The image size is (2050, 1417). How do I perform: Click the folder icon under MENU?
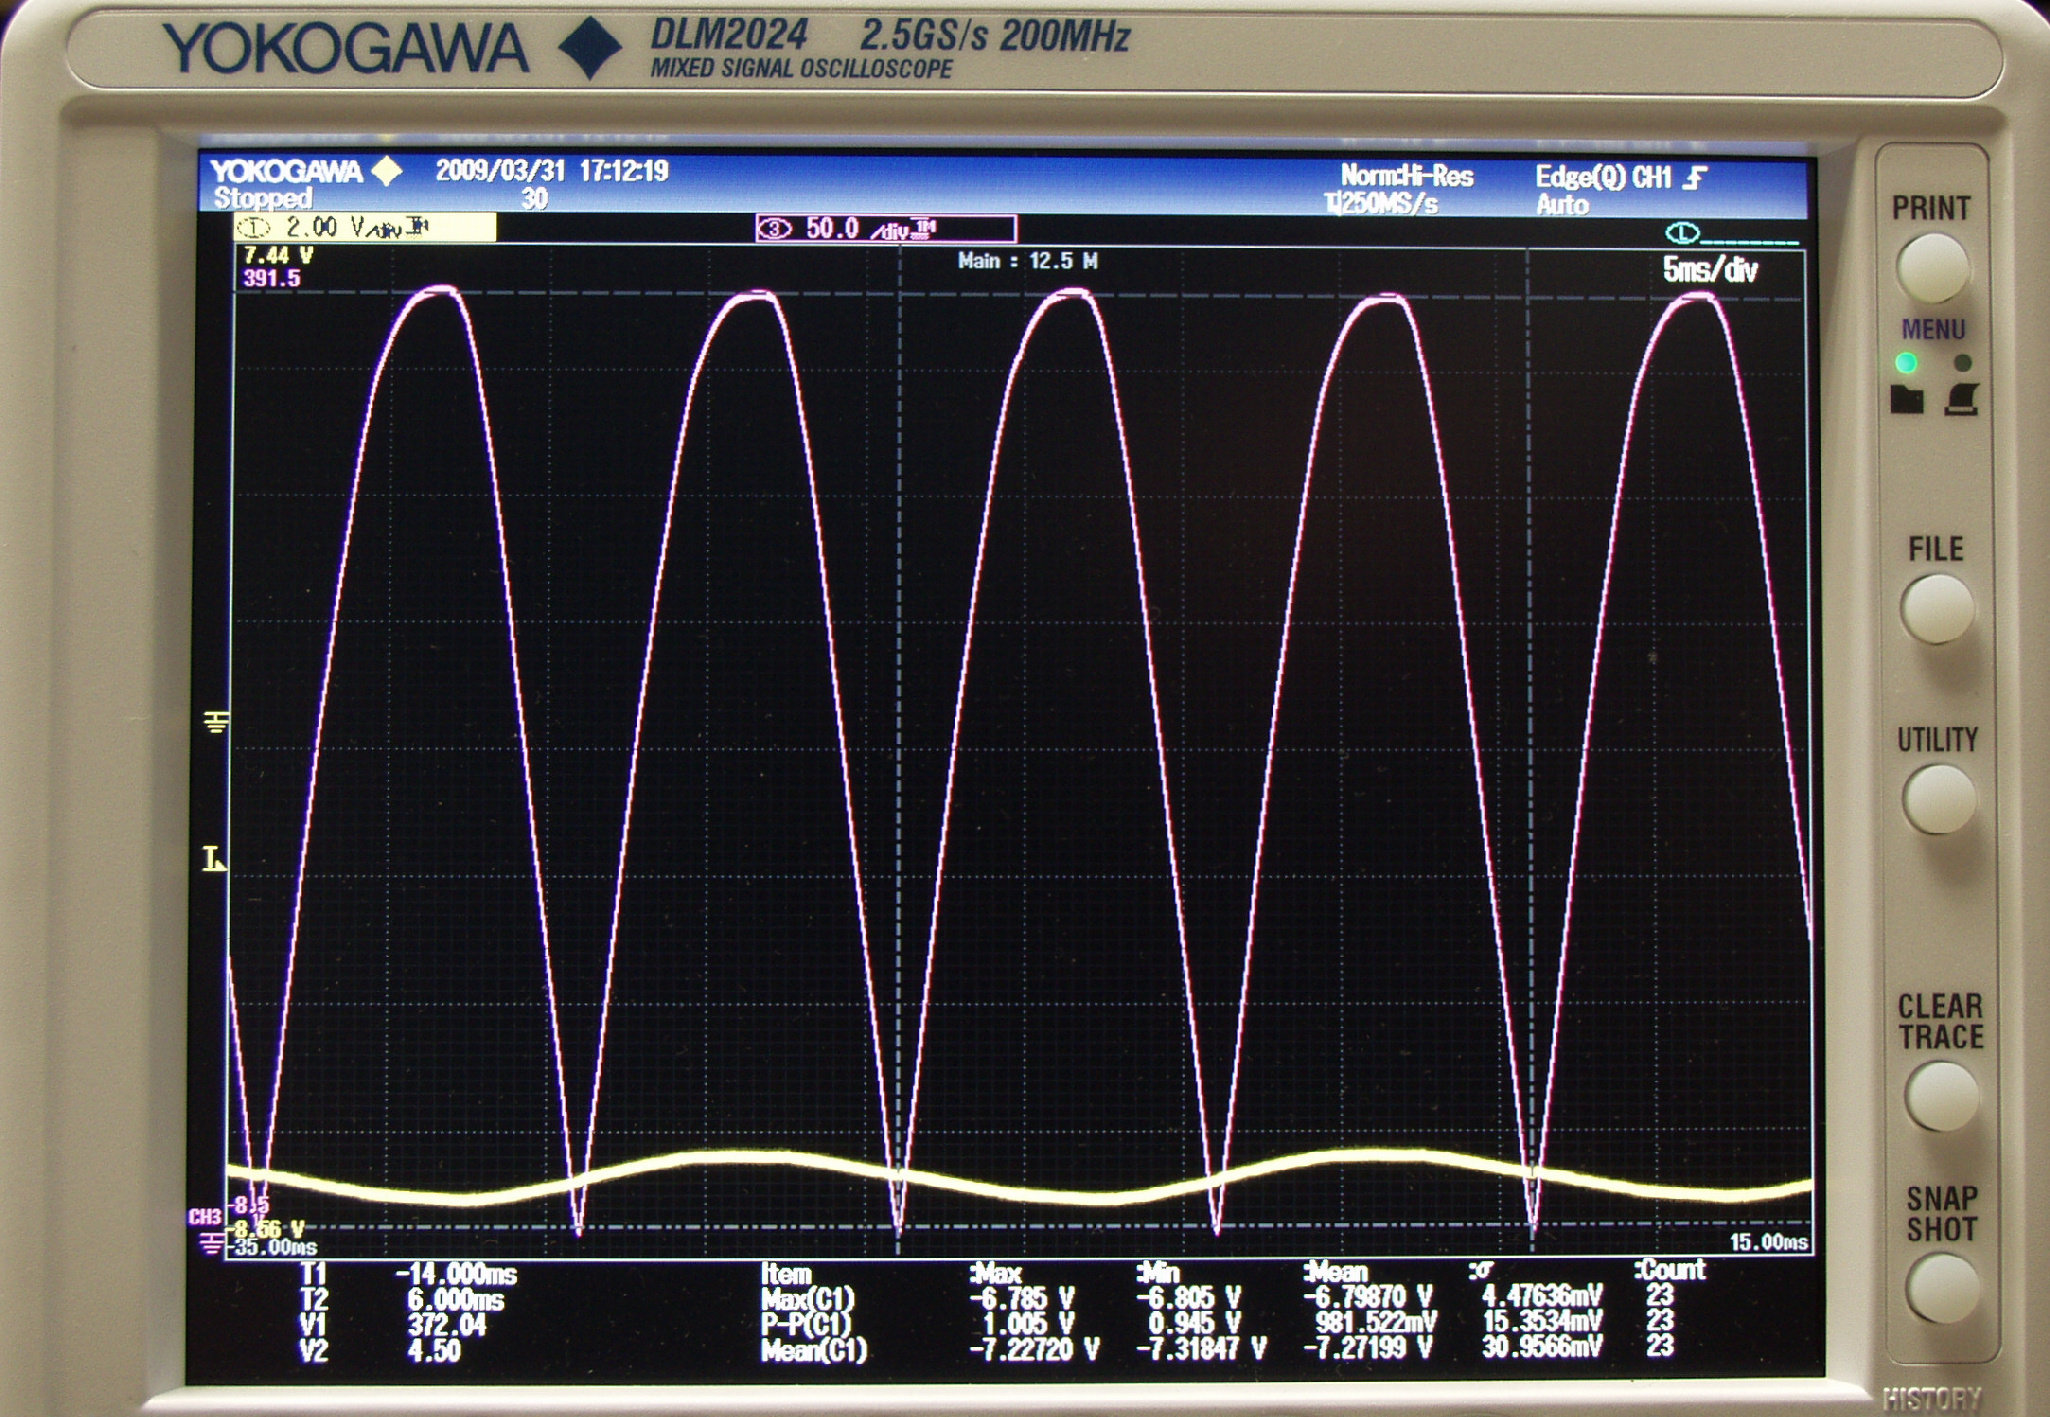tap(1906, 400)
